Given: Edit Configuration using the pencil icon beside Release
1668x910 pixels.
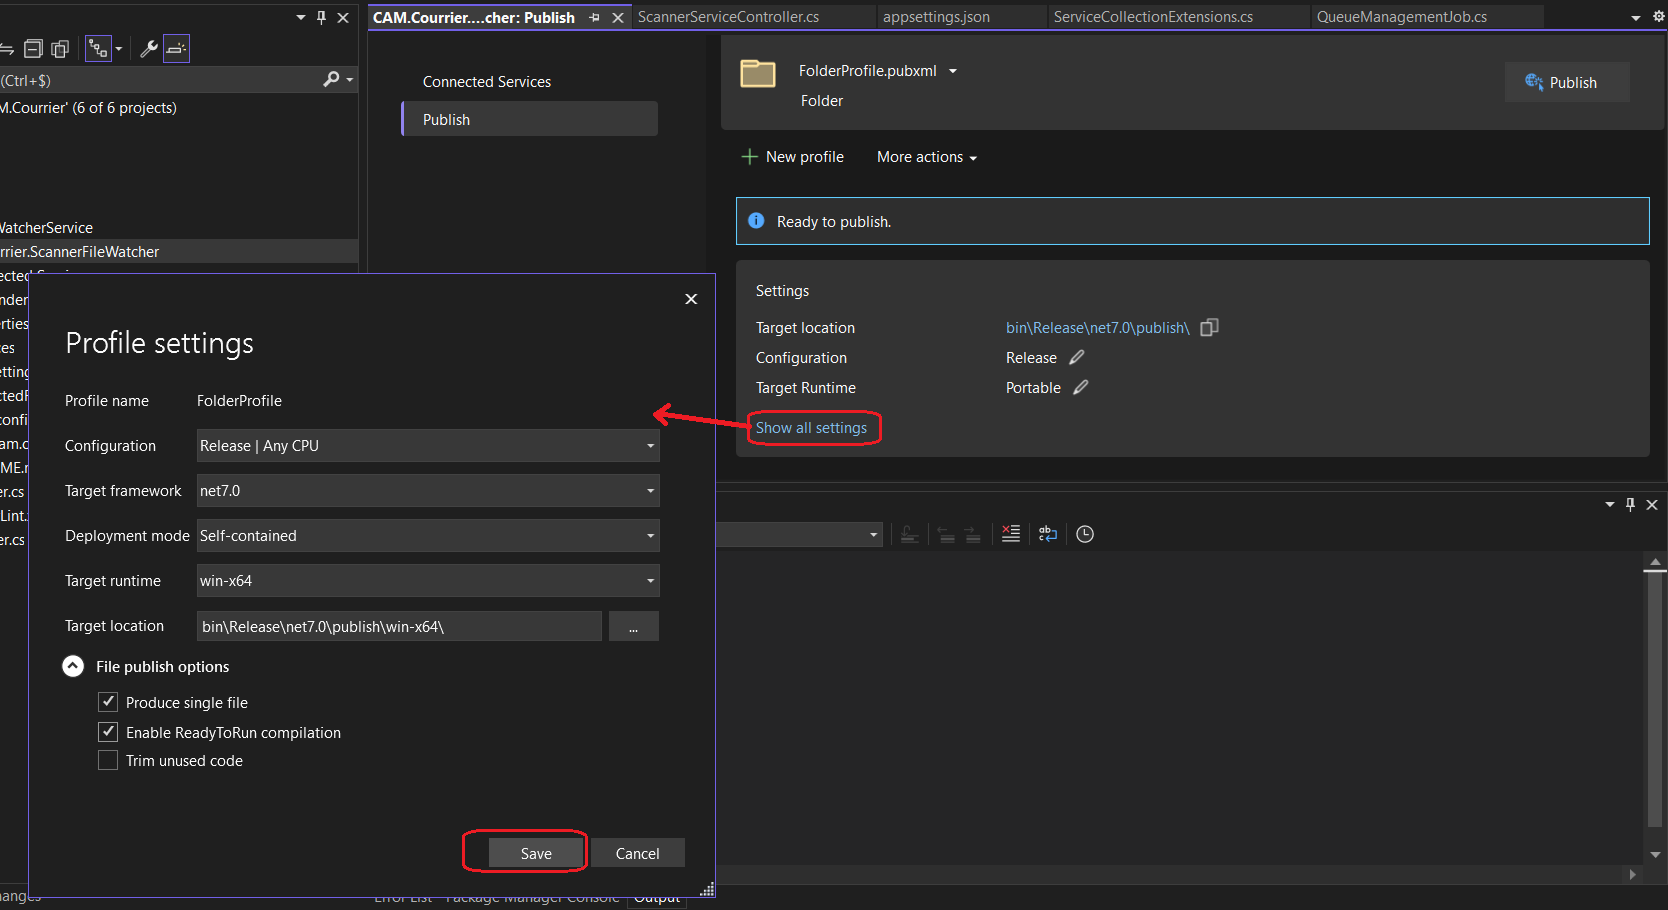Looking at the screenshot, I should (x=1077, y=358).
